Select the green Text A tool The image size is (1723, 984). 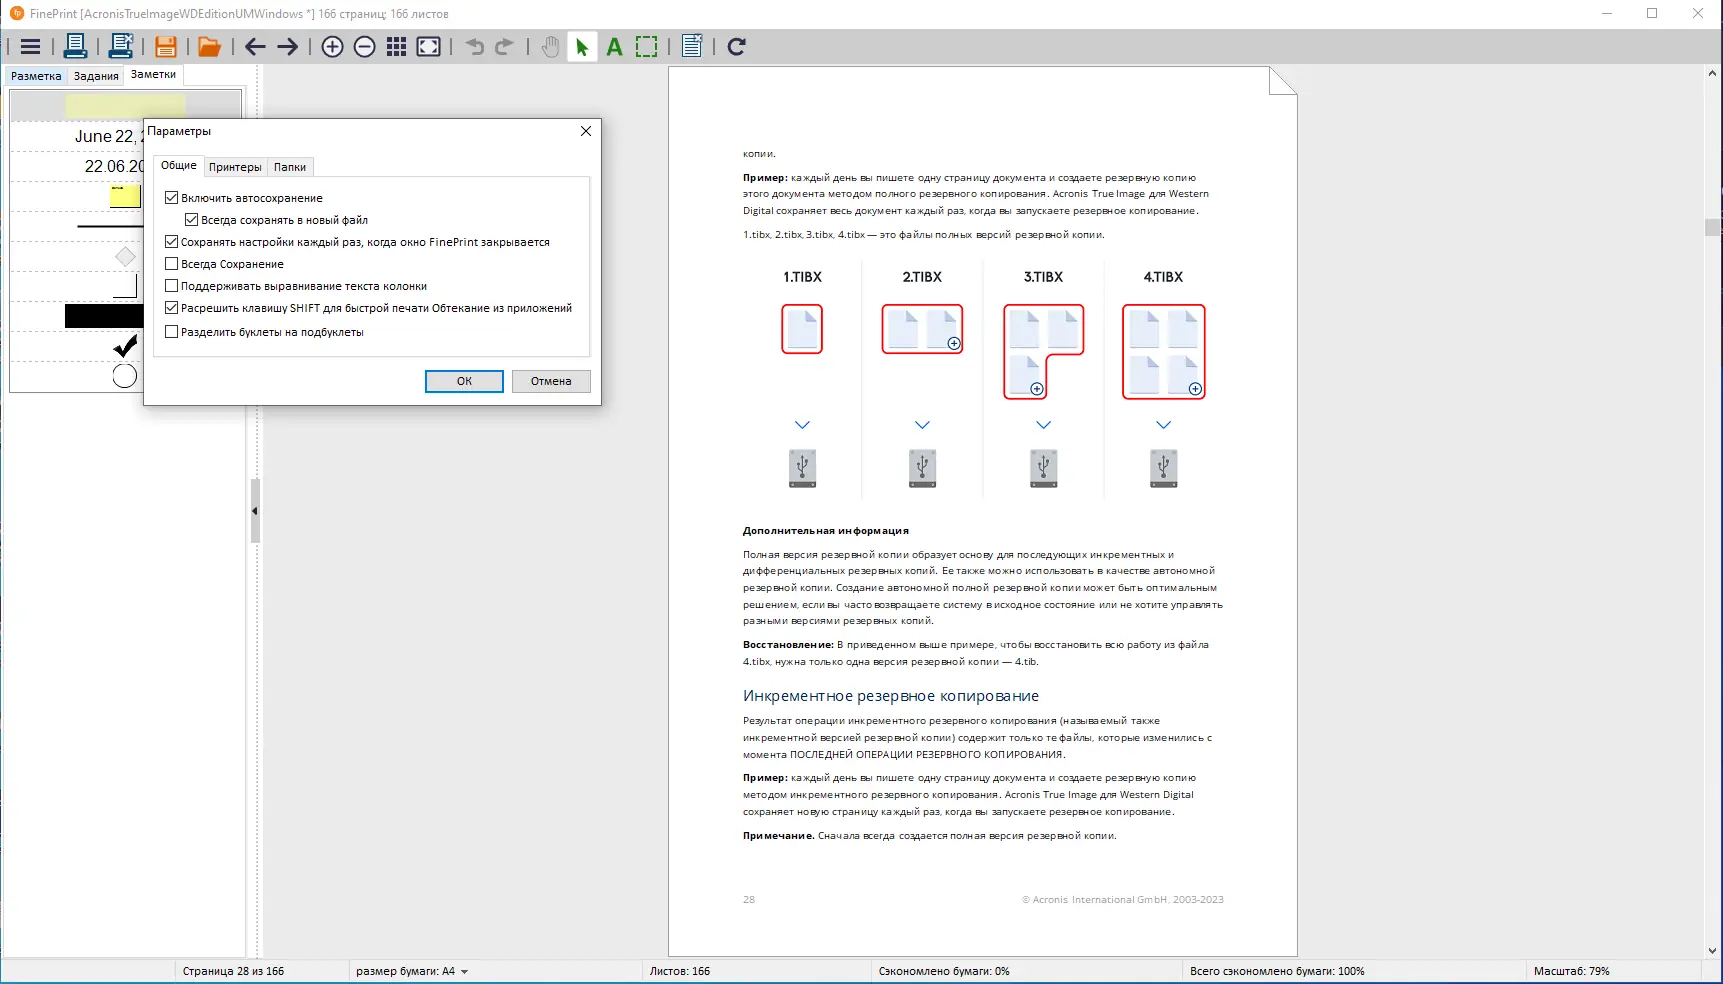pyautogui.click(x=614, y=47)
